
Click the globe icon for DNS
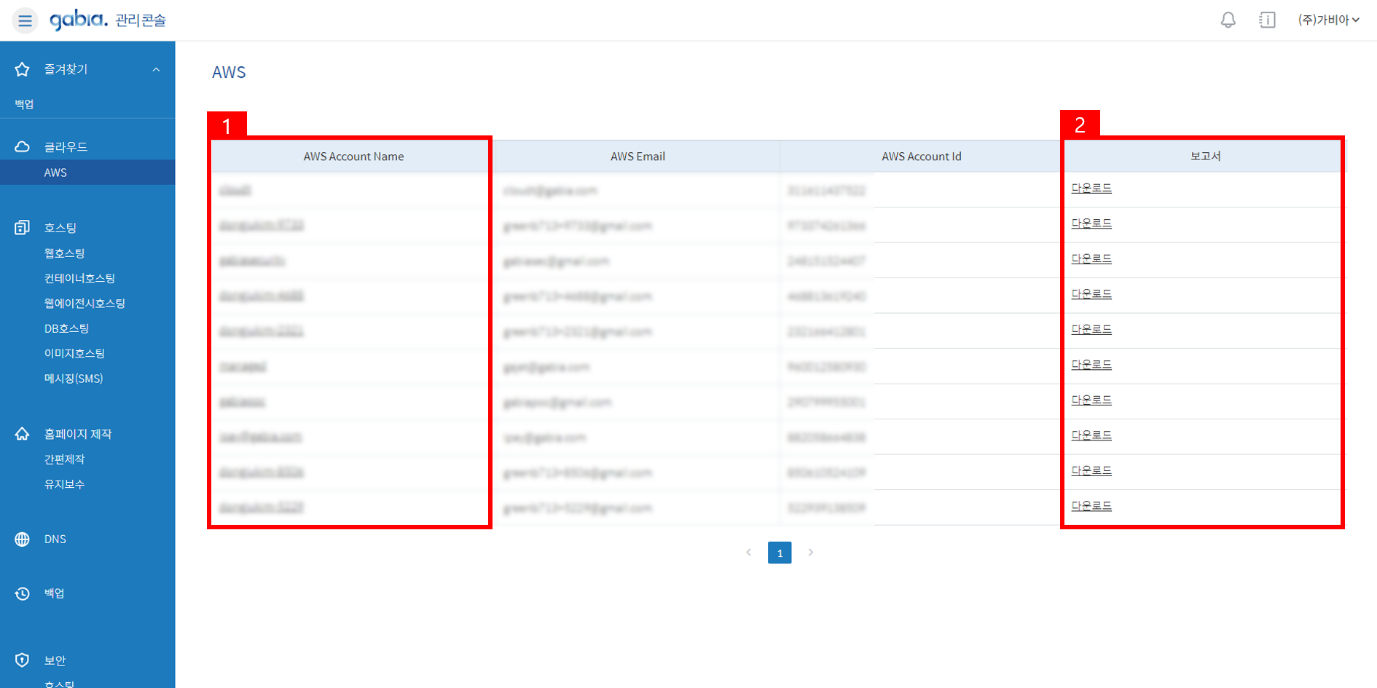[22, 539]
